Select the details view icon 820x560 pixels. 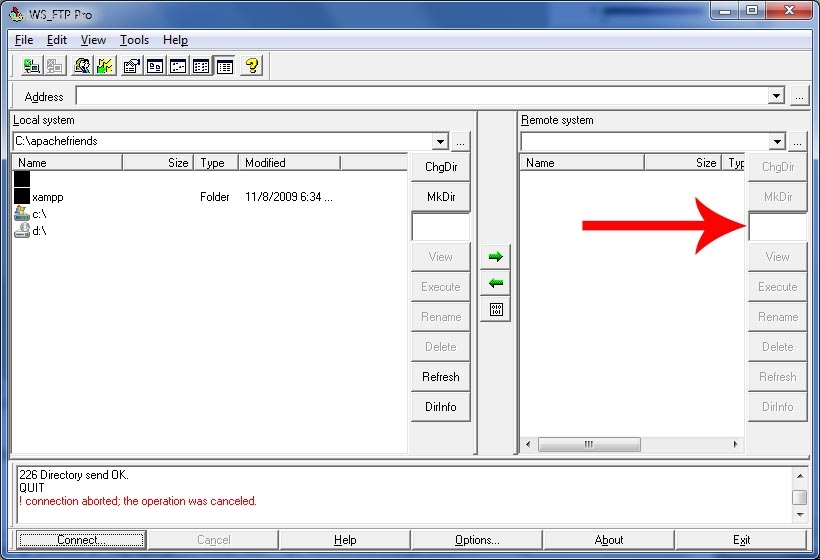pyautogui.click(x=224, y=66)
